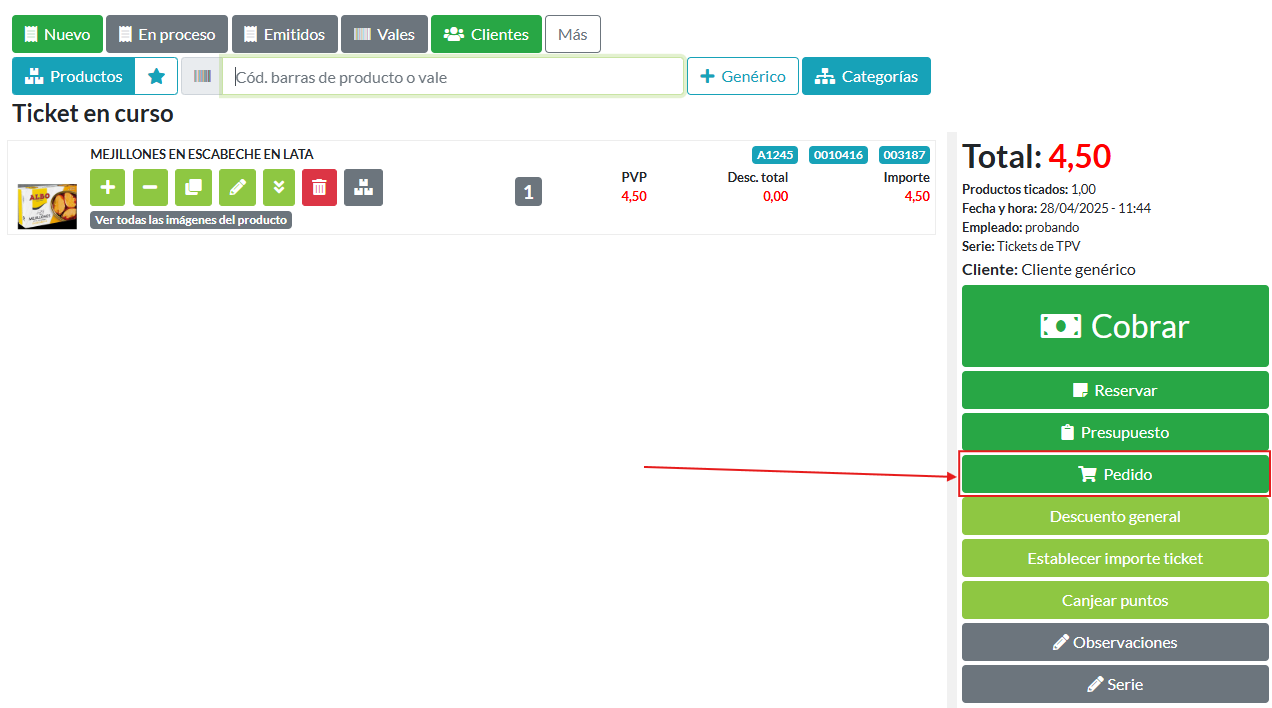
Task: Click the Mejillones product thumbnail image
Action: (x=47, y=206)
